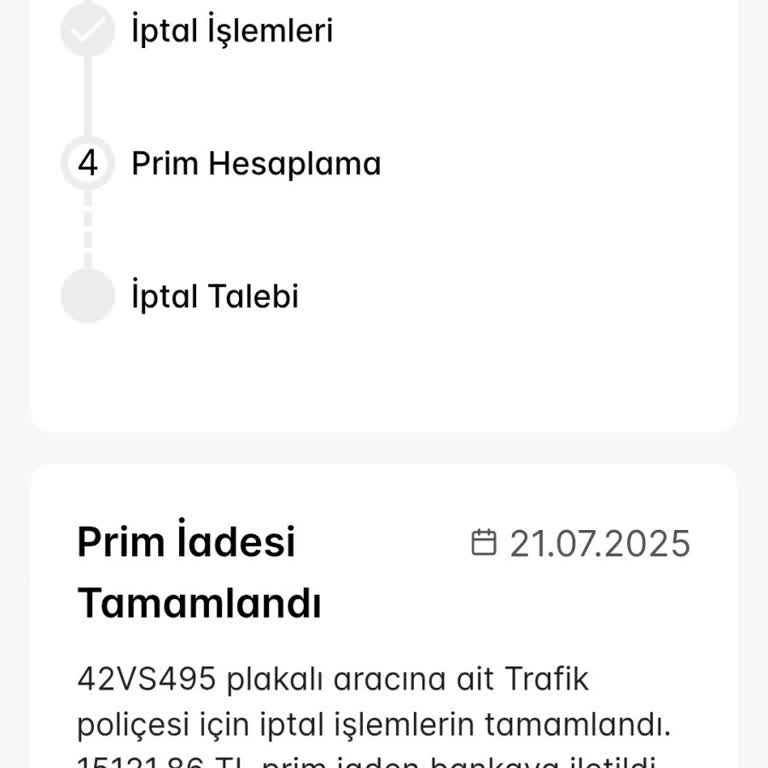Select the İptal İşlemleri step label
Image resolution: width=768 pixels, height=768 pixels.
pos(232,31)
